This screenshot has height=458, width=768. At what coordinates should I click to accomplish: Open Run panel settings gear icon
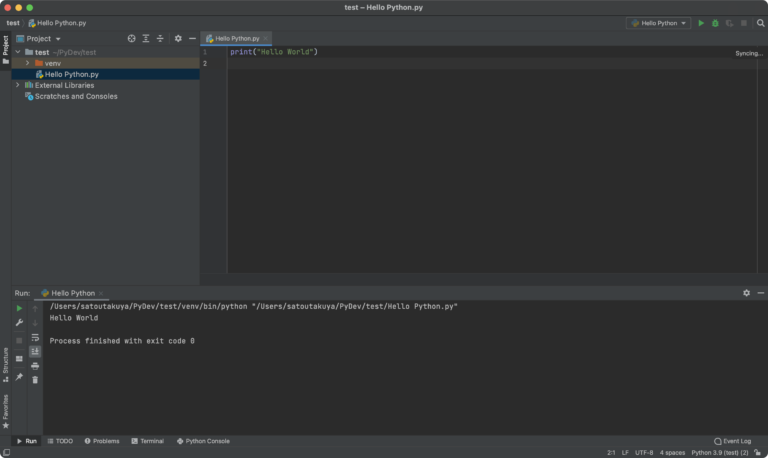(746, 293)
